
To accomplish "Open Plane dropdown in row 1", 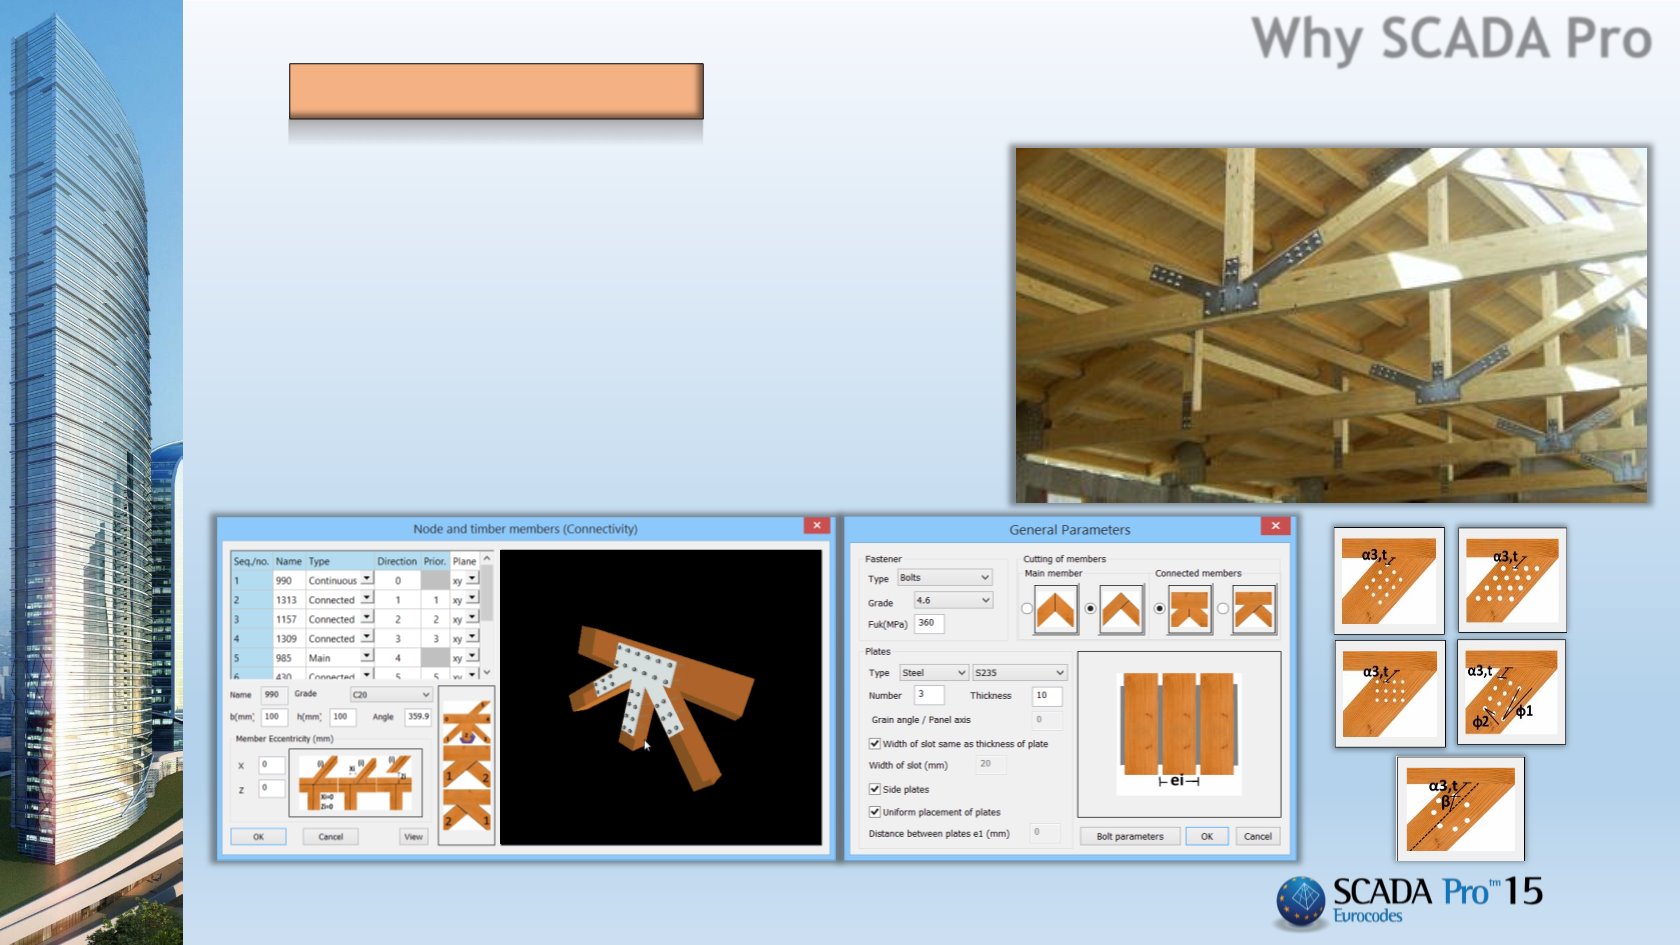I will point(473,579).
